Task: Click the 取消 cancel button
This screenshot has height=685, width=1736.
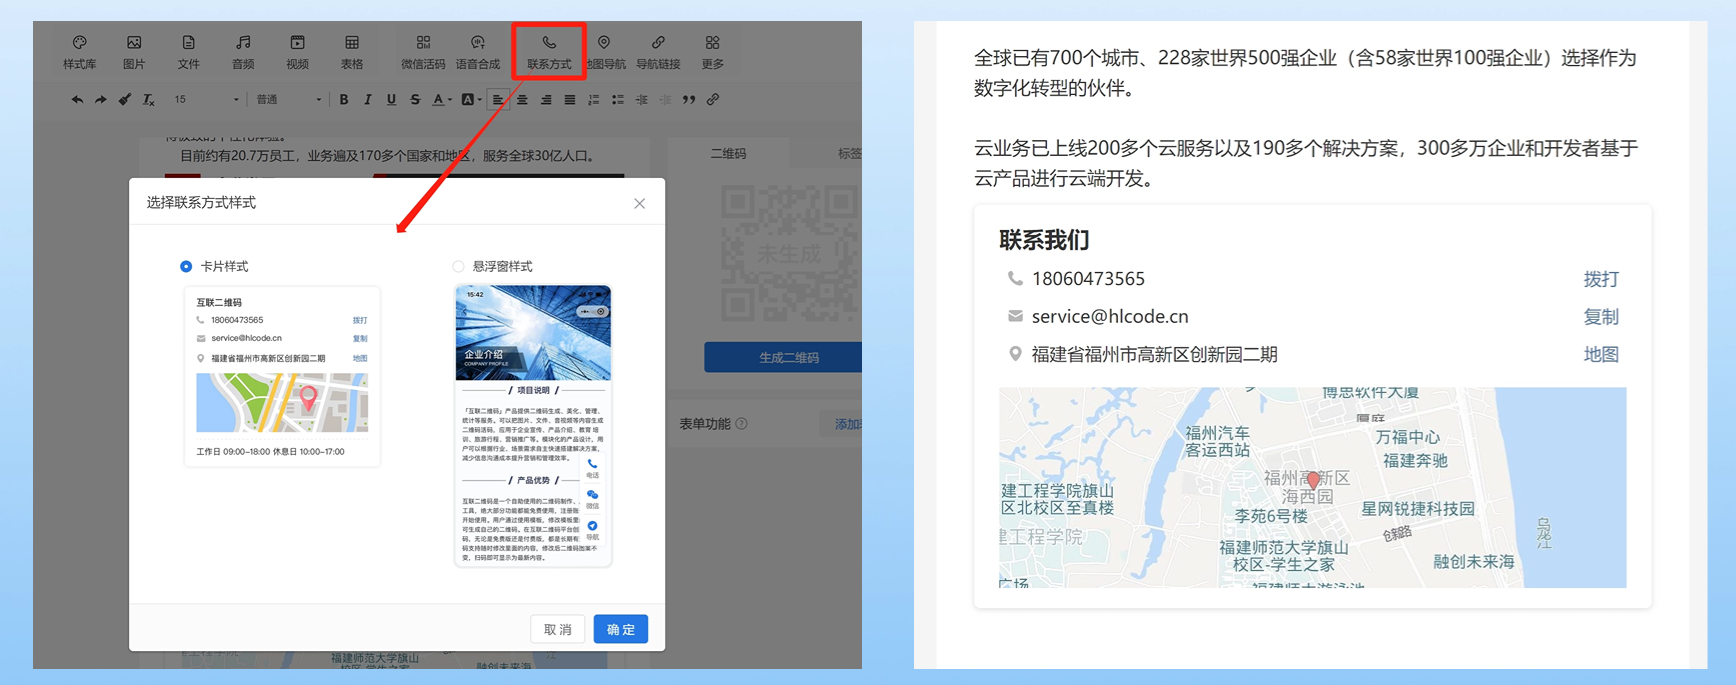Action: point(557,629)
